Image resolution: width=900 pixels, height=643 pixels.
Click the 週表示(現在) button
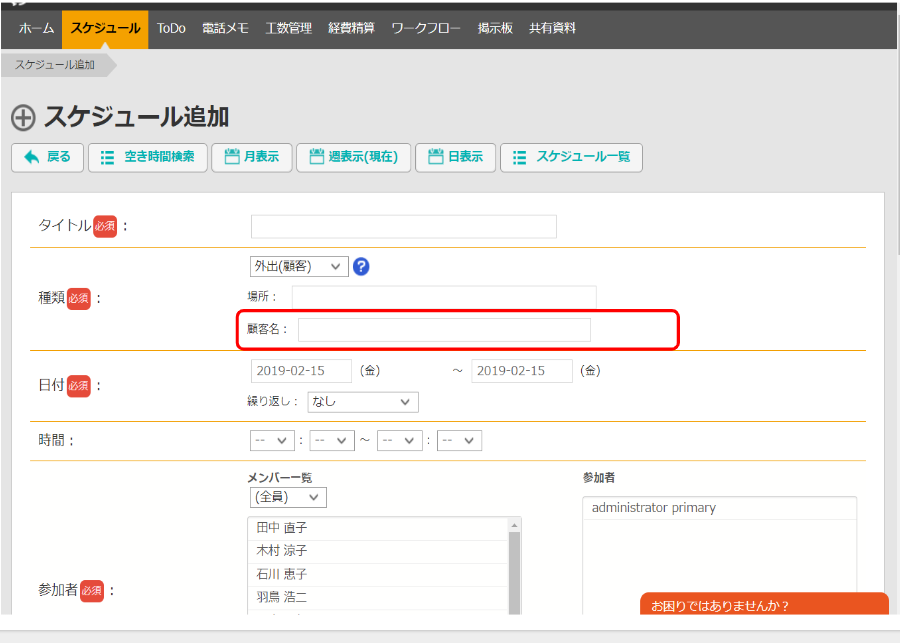tap(354, 157)
